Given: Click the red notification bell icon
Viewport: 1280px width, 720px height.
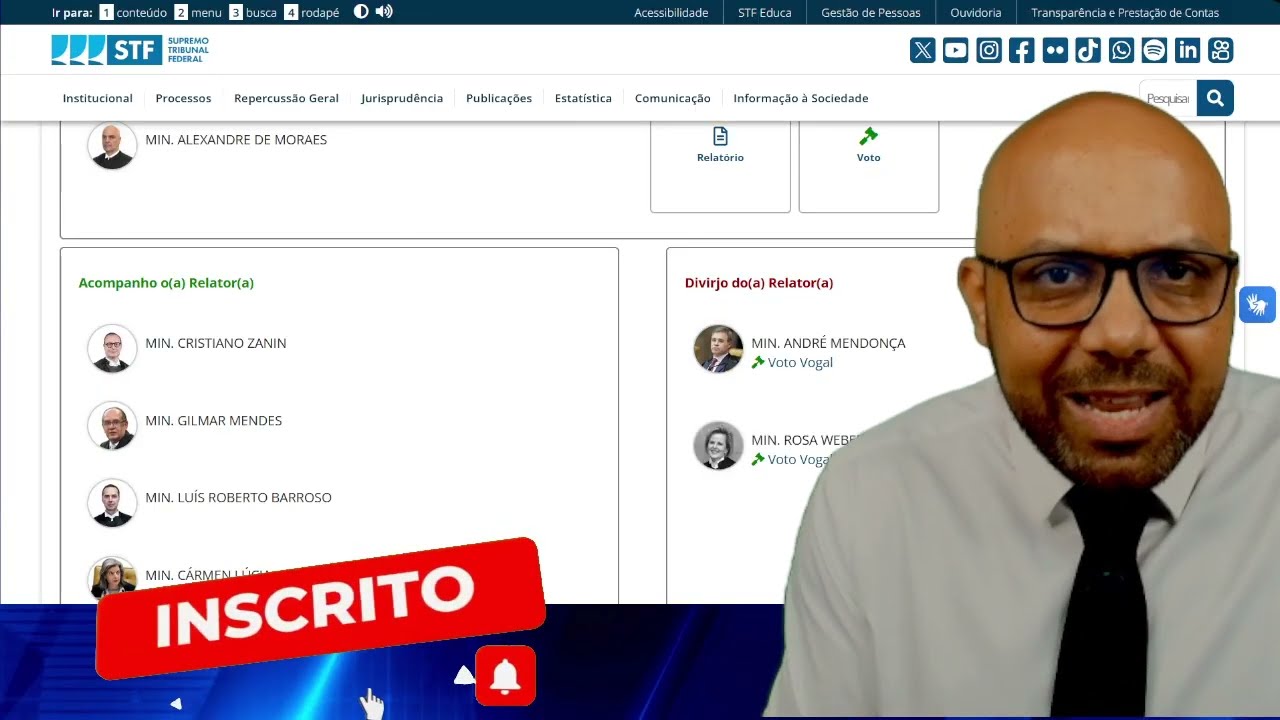Looking at the screenshot, I should [505, 676].
